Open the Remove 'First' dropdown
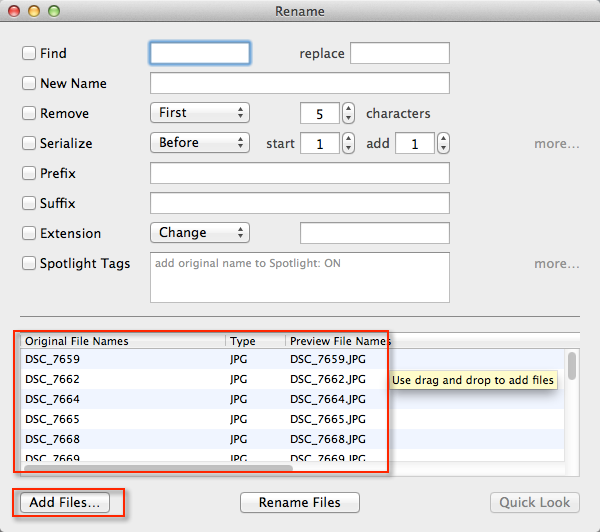Screen dimensions: 600x532 [x=199, y=113]
